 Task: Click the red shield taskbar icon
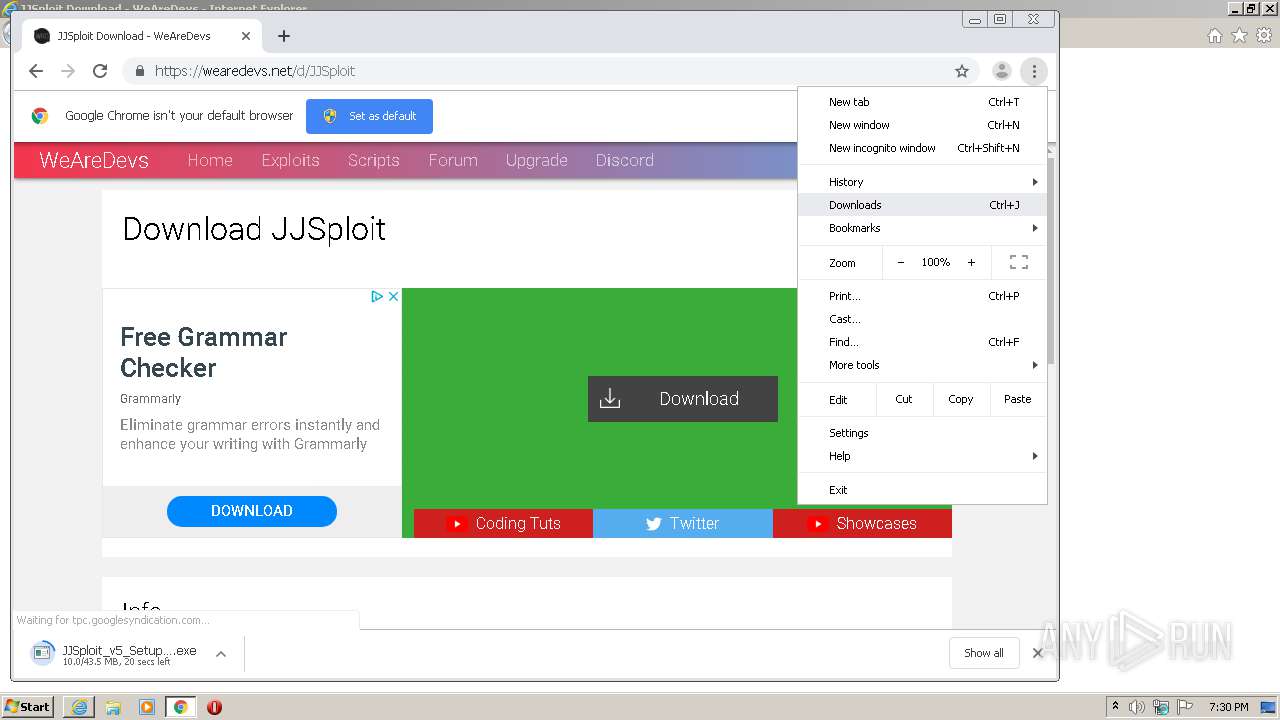pyautogui.click(x=214, y=707)
